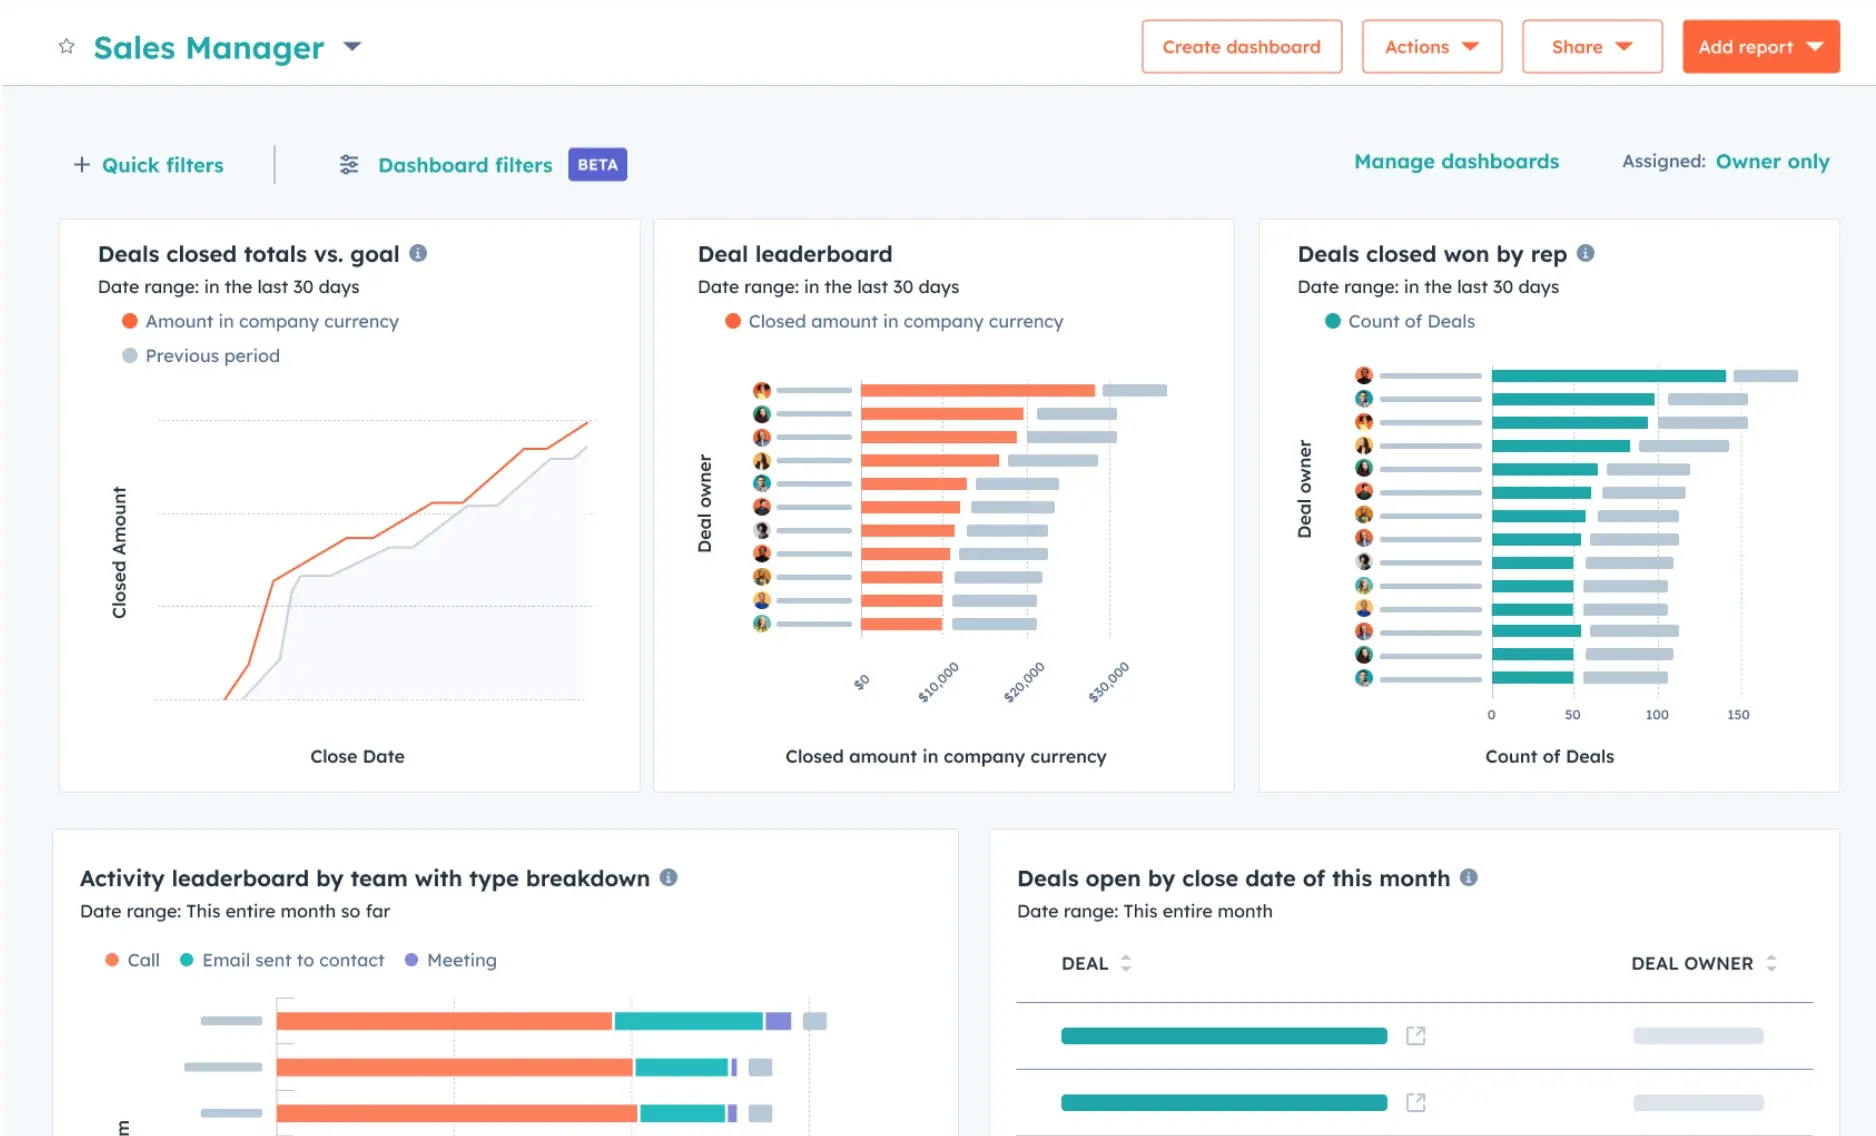Expand the Sales Manager dashboard dropdown
This screenshot has height=1136, width=1876.
pos(352,46)
